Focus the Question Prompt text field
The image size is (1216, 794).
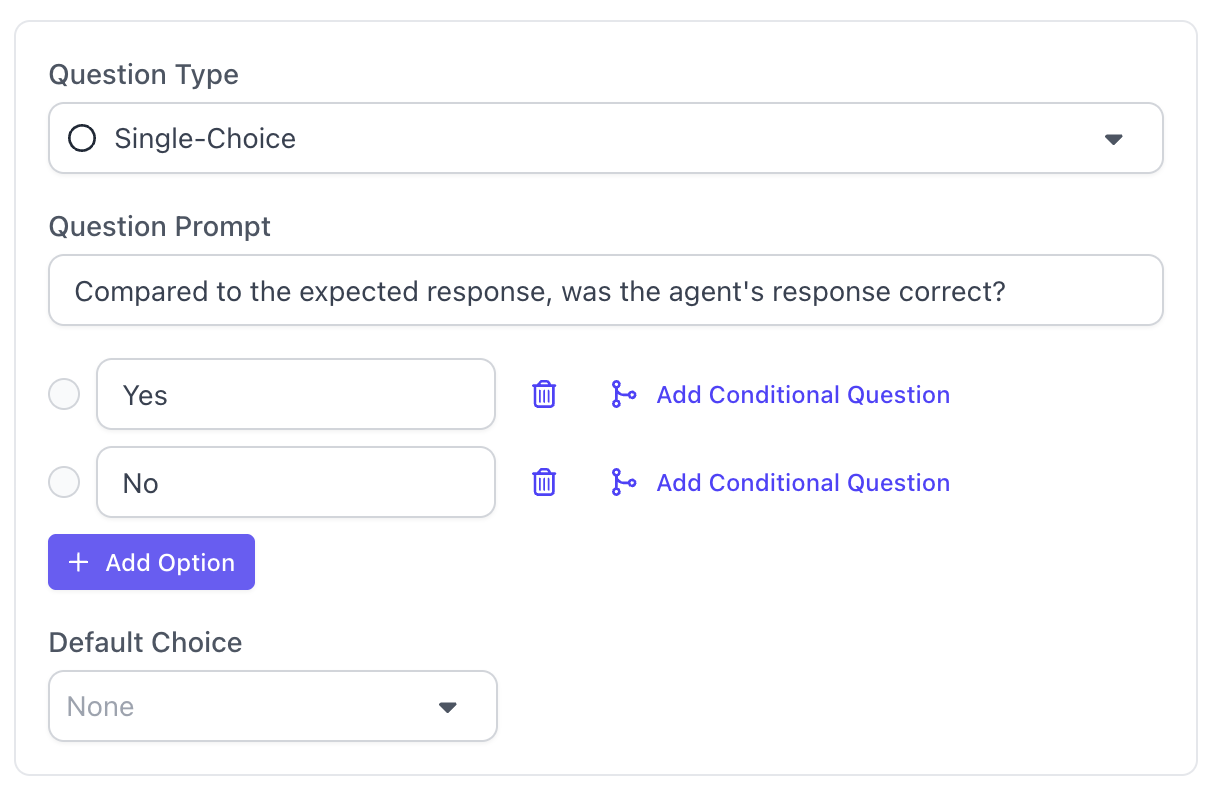pyautogui.click(x=606, y=291)
